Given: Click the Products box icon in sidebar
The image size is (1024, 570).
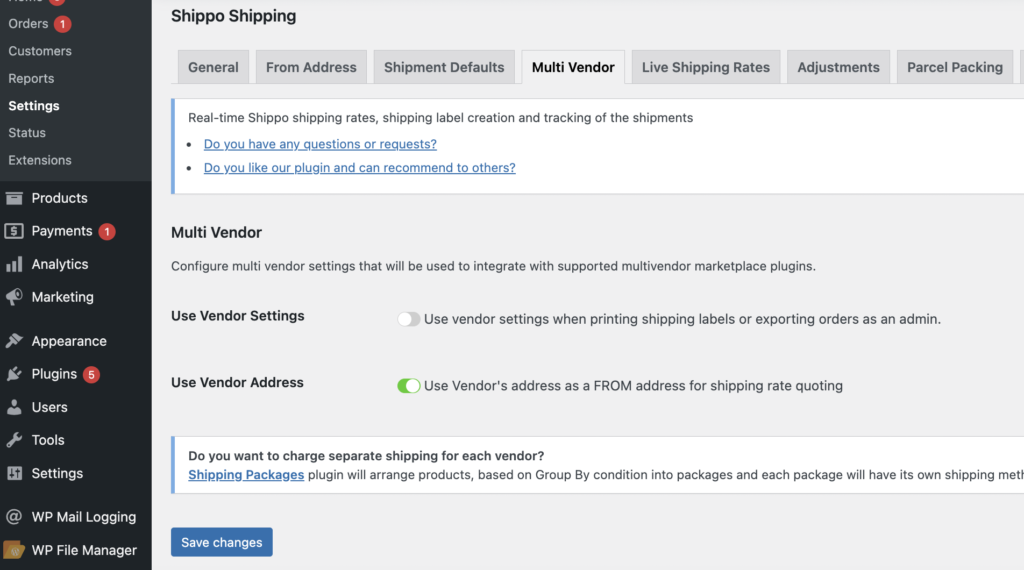Looking at the screenshot, I should click(14, 198).
